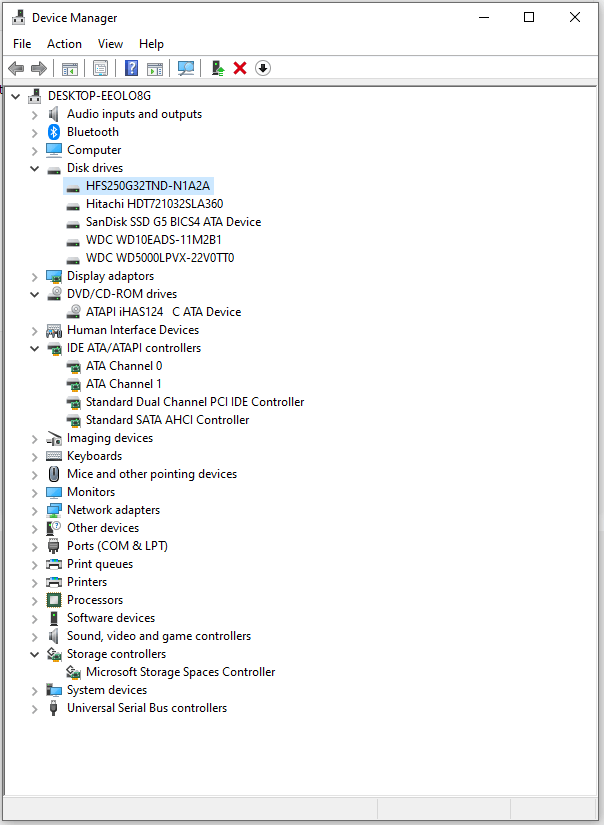This screenshot has height=825, width=604.
Task: Click the Device Manager title bar icon
Action: (x=19, y=17)
